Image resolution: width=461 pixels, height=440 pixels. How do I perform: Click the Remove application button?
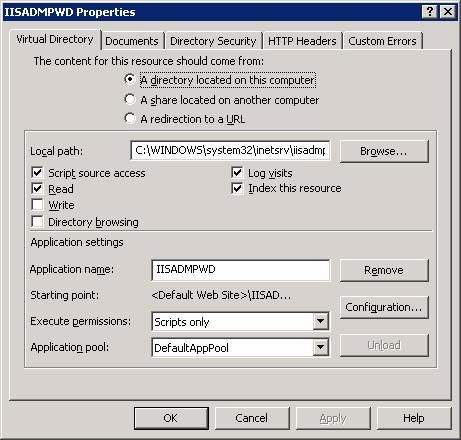pyautogui.click(x=384, y=270)
